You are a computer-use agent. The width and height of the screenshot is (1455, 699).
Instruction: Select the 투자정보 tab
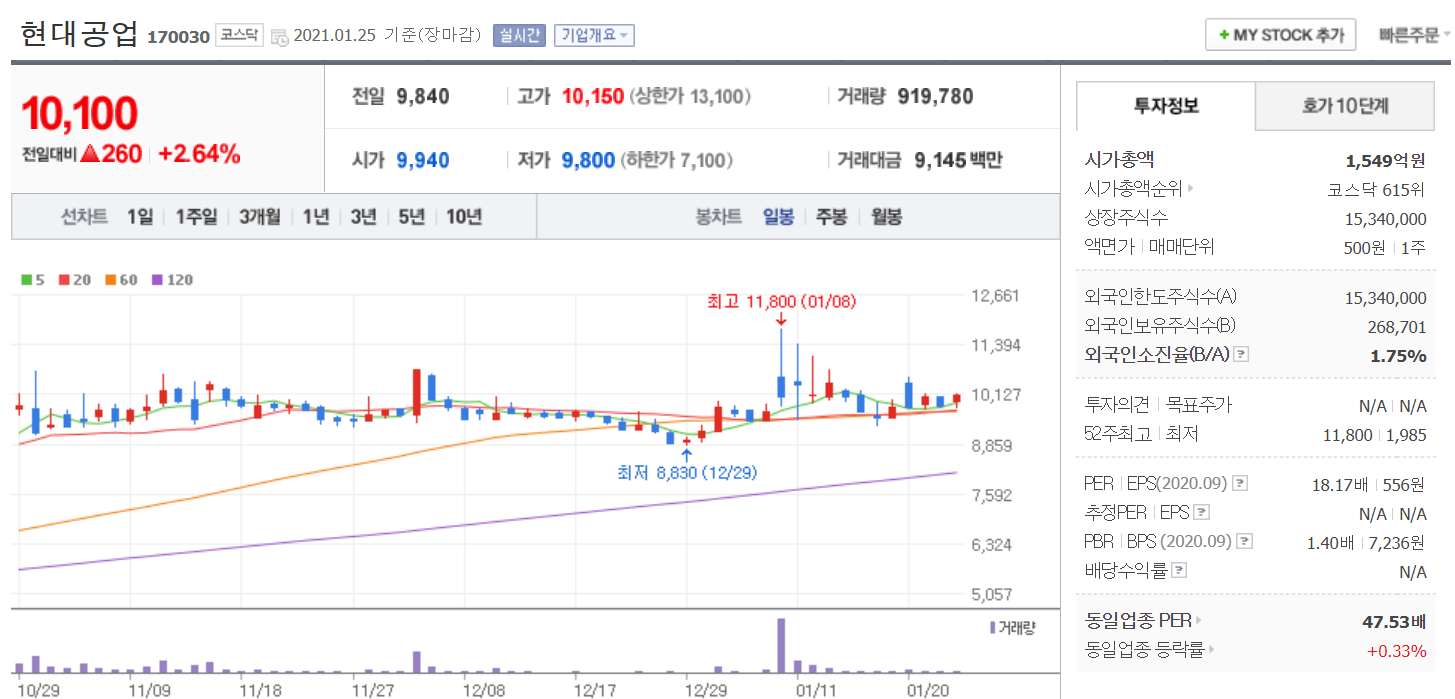[x=1166, y=106]
